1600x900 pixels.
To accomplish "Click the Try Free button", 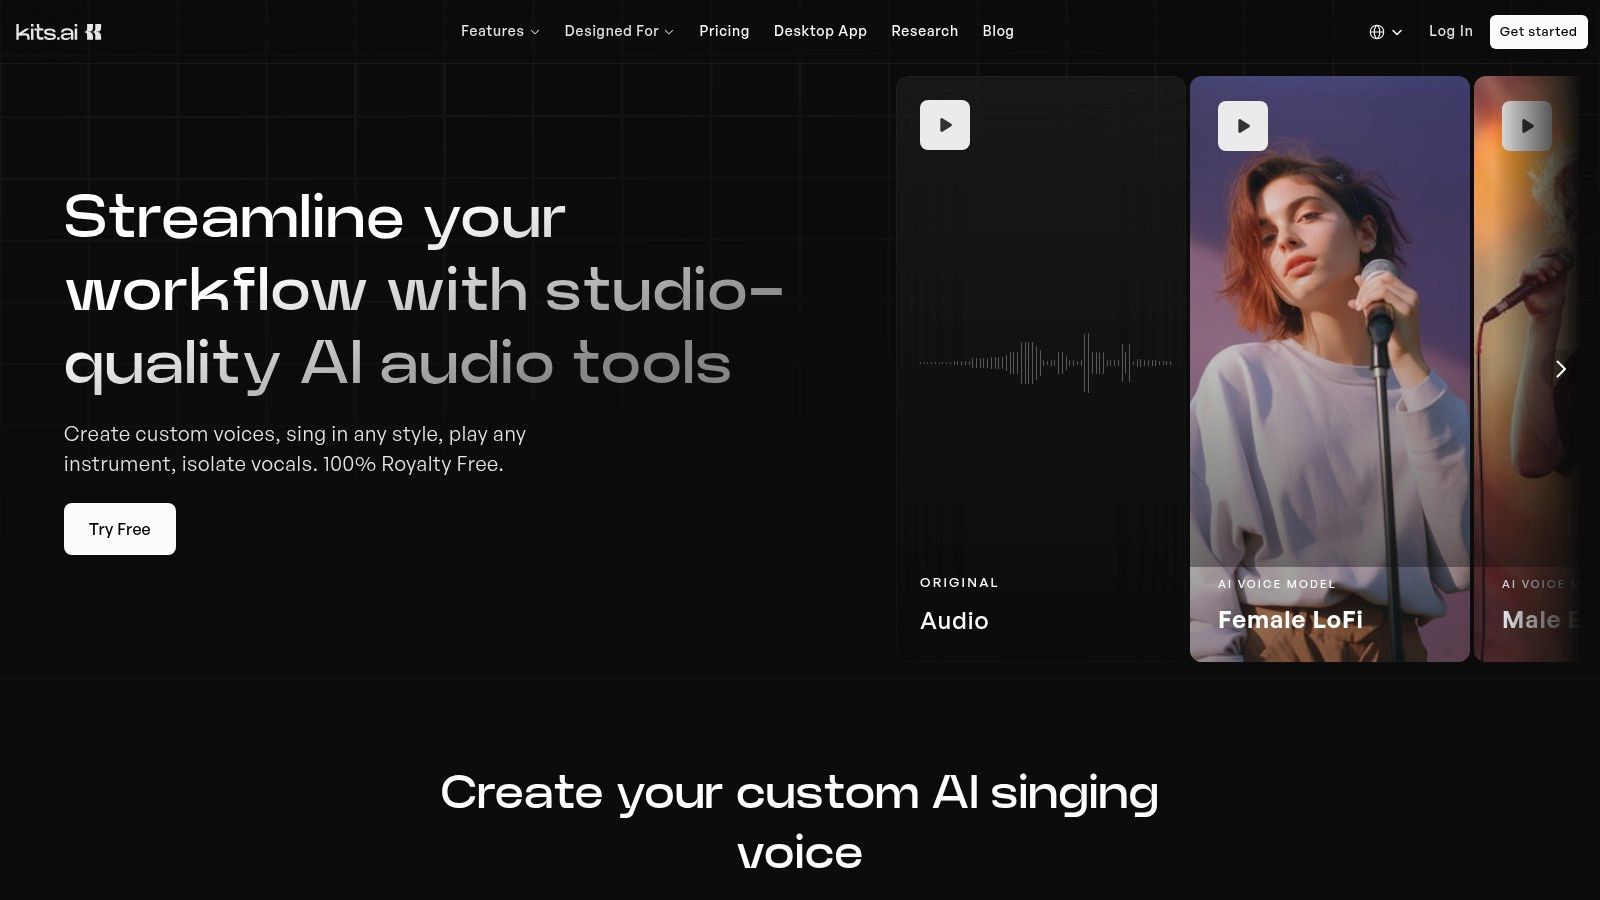I will [120, 529].
